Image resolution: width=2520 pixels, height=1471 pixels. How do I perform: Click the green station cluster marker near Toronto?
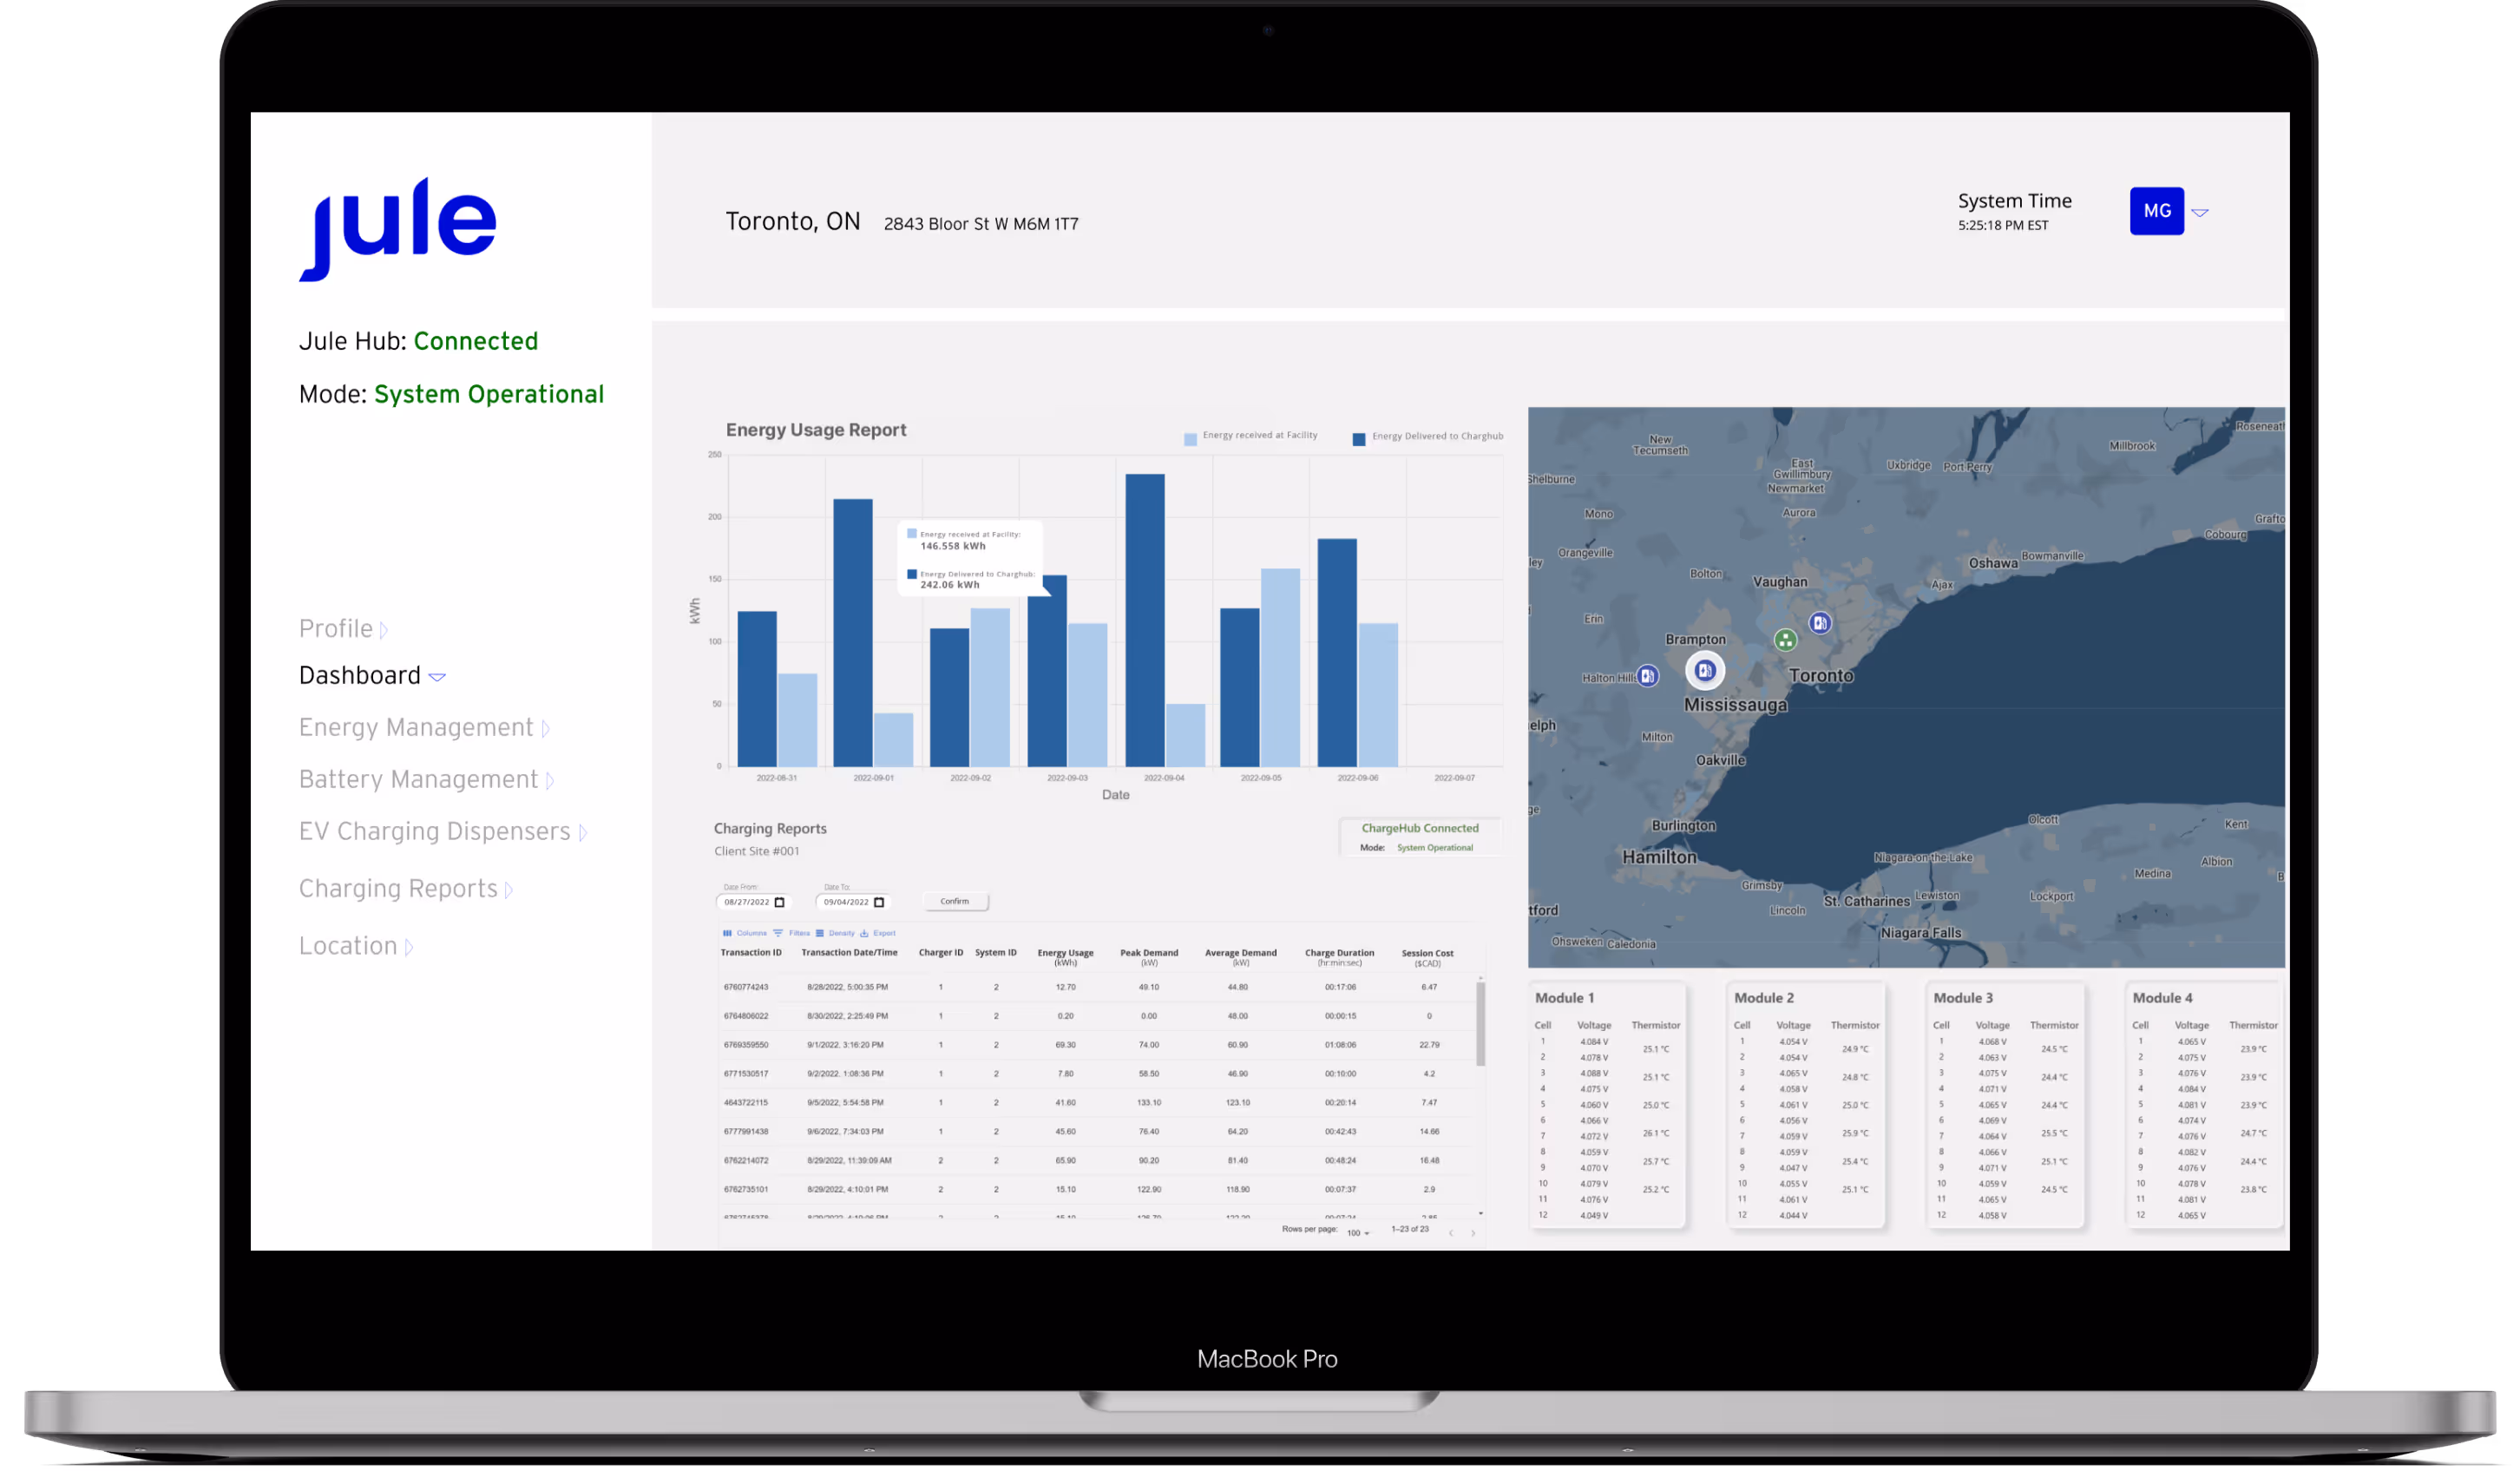[x=1786, y=639]
